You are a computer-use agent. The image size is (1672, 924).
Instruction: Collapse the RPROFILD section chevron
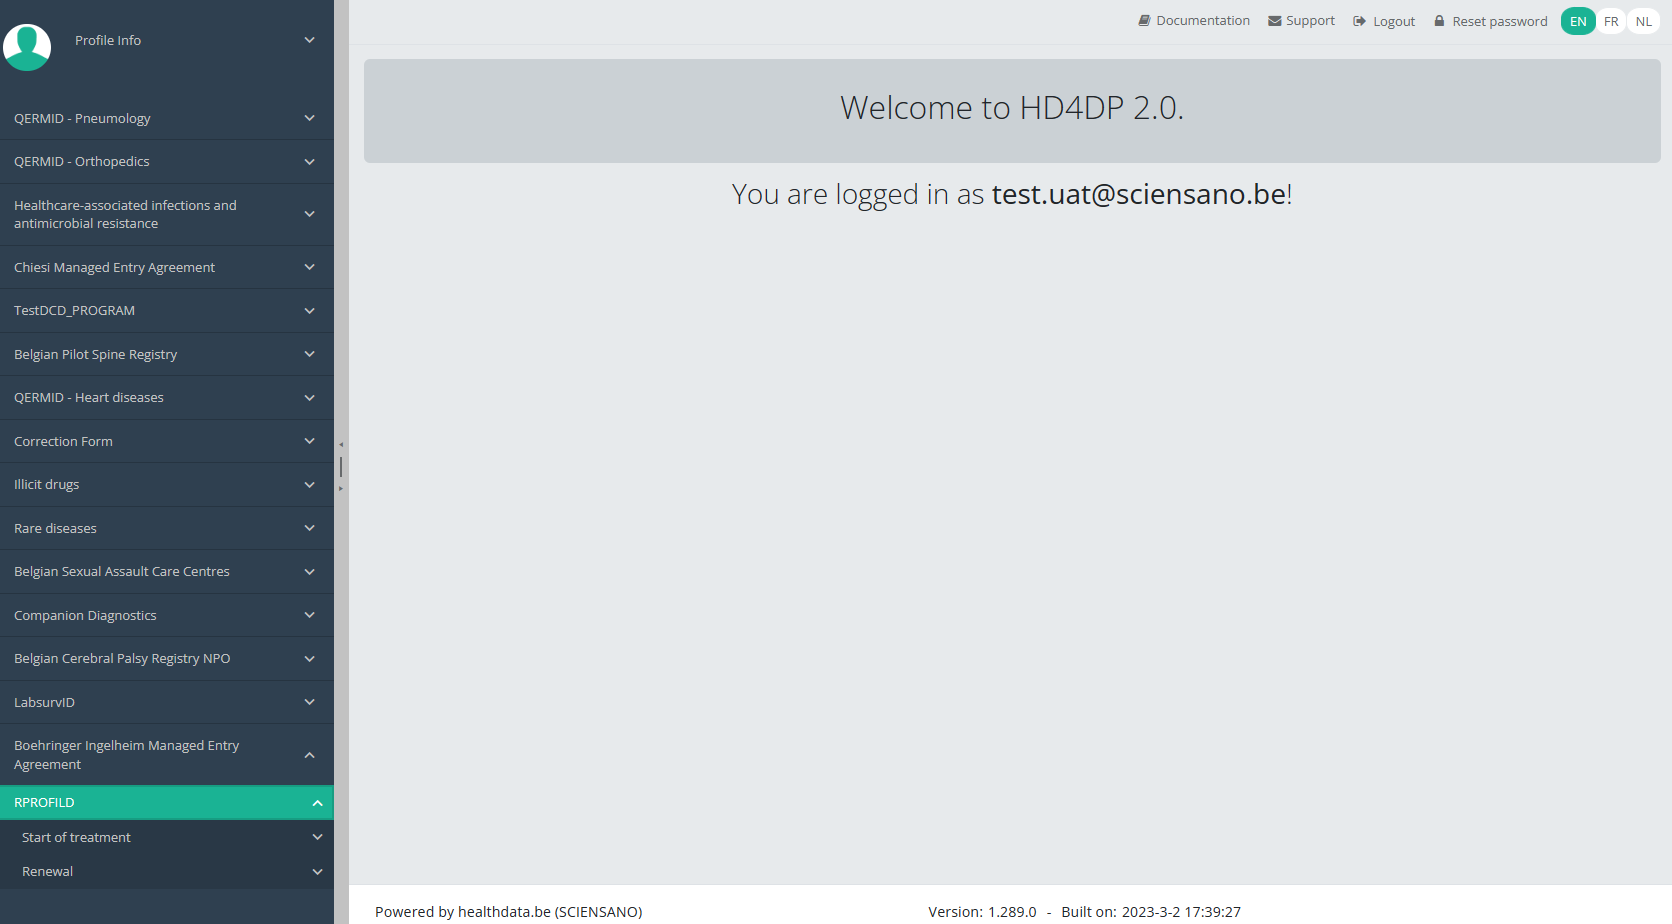click(317, 803)
